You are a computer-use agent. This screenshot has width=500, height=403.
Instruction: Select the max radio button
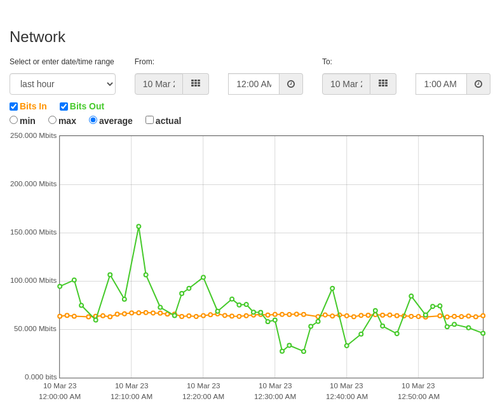tap(52, 120)
